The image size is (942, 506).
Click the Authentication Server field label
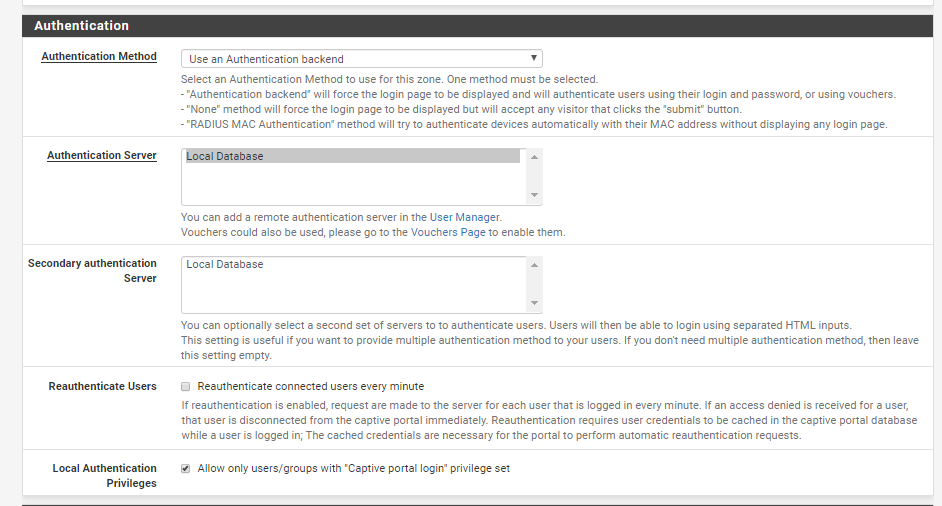tap(102, 155)
